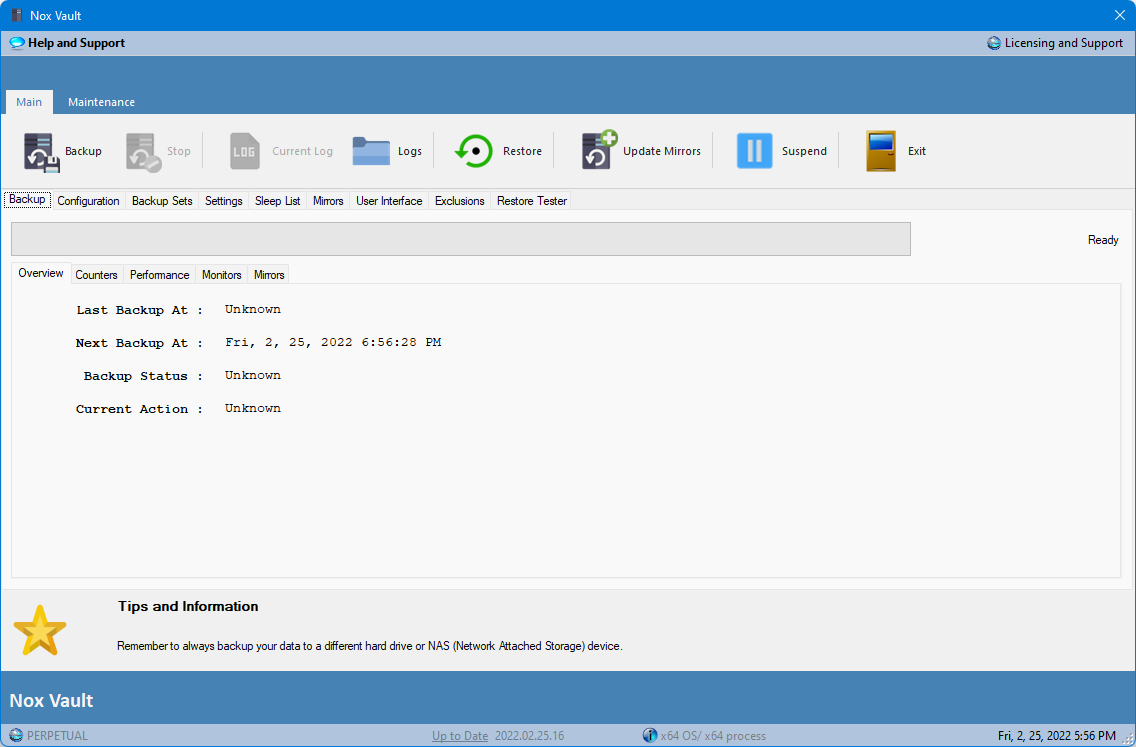
Task: Click the blue Suspend pause icon
Action: (754, 151)
